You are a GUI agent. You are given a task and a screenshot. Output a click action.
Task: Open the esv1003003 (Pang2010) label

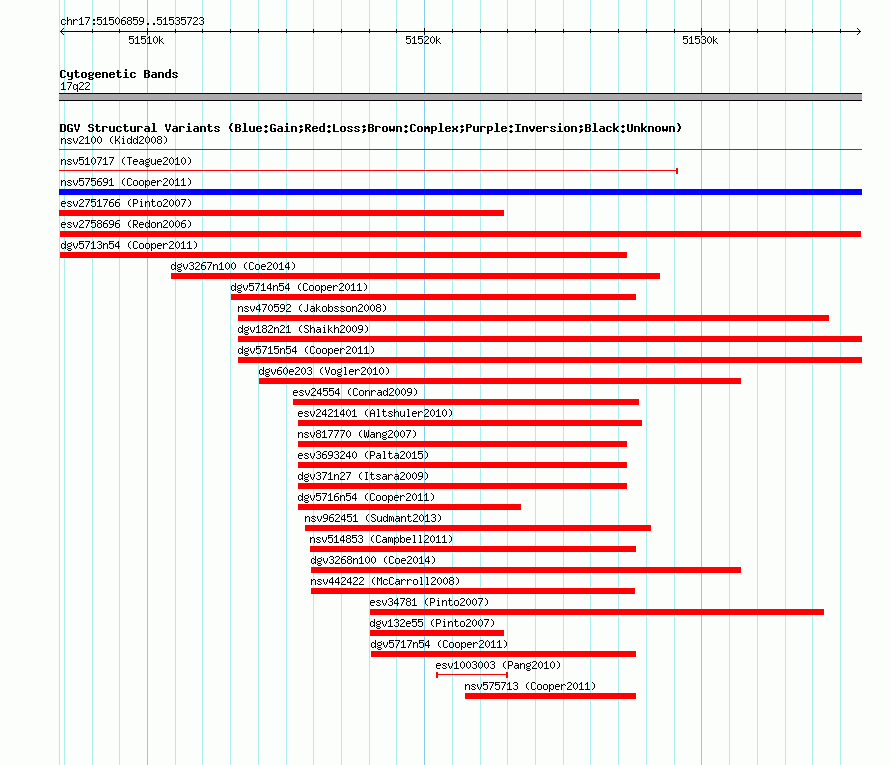pos(498,665)
